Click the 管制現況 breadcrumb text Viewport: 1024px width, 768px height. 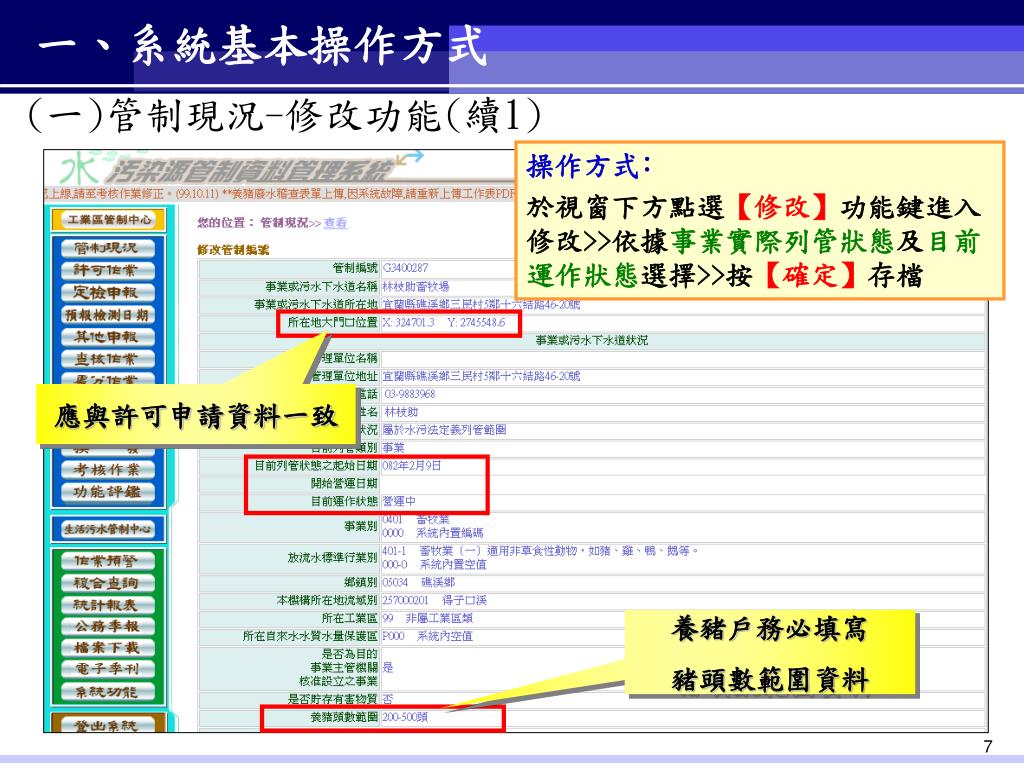click(284, 223)
